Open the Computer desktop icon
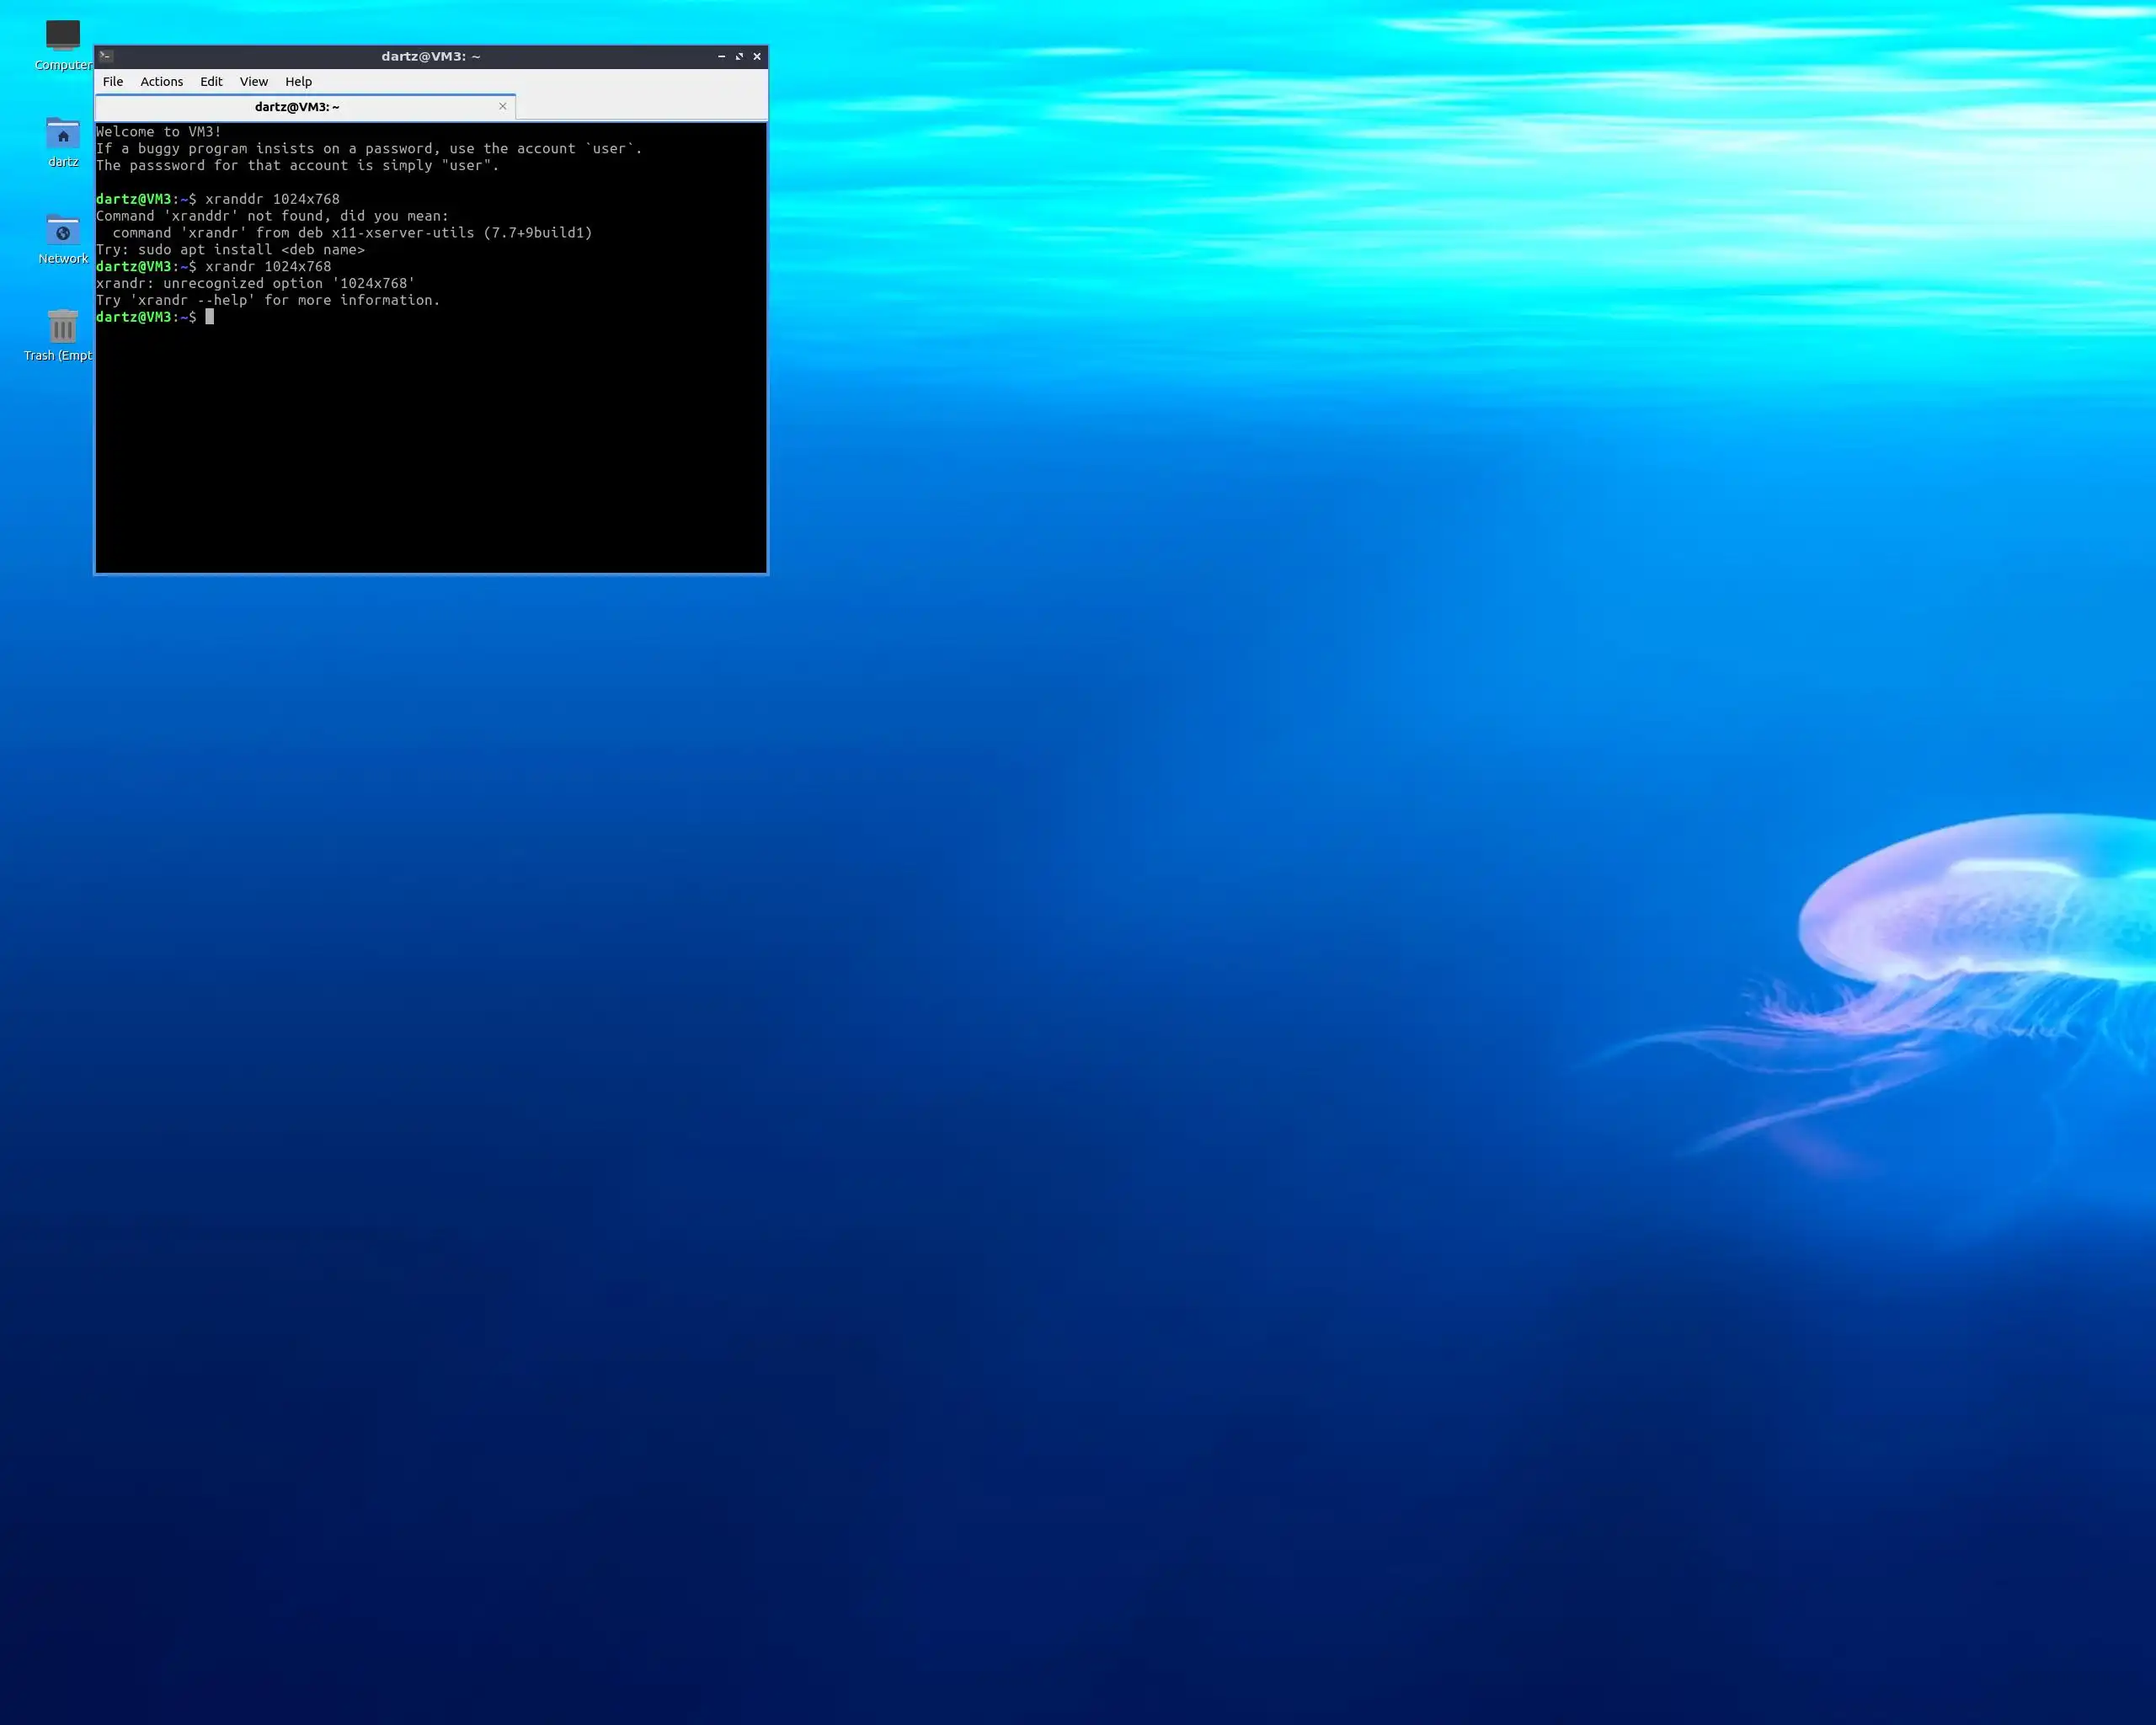The width and height of the screenshot is (2156, 1725). (62, 37)
